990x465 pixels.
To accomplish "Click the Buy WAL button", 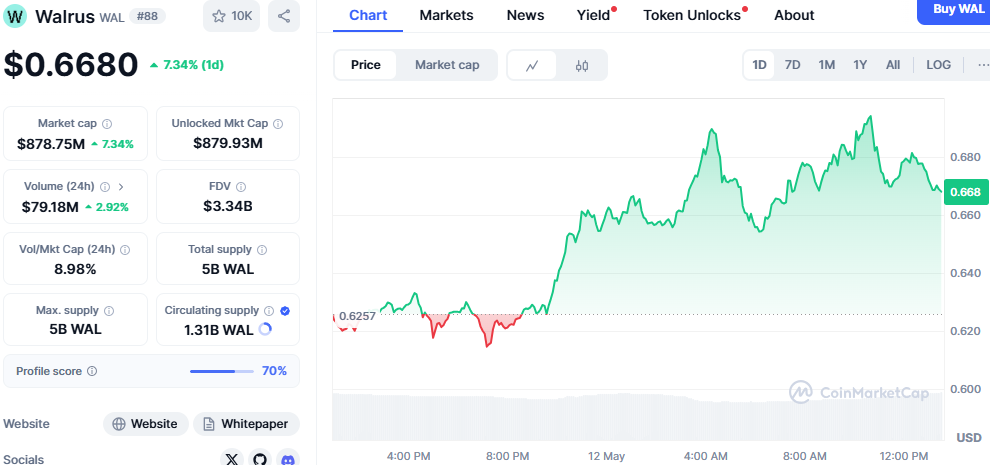I will [955, 10].
